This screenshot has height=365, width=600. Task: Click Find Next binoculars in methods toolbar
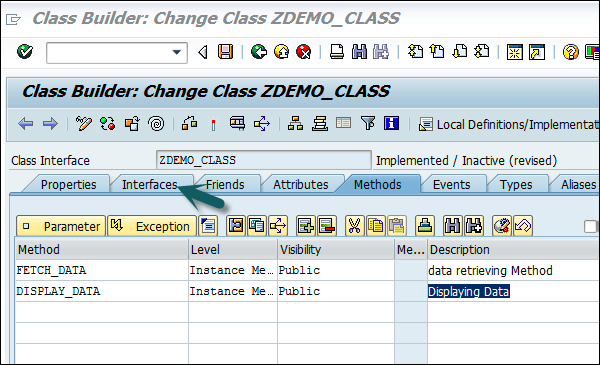click(474, 226)
